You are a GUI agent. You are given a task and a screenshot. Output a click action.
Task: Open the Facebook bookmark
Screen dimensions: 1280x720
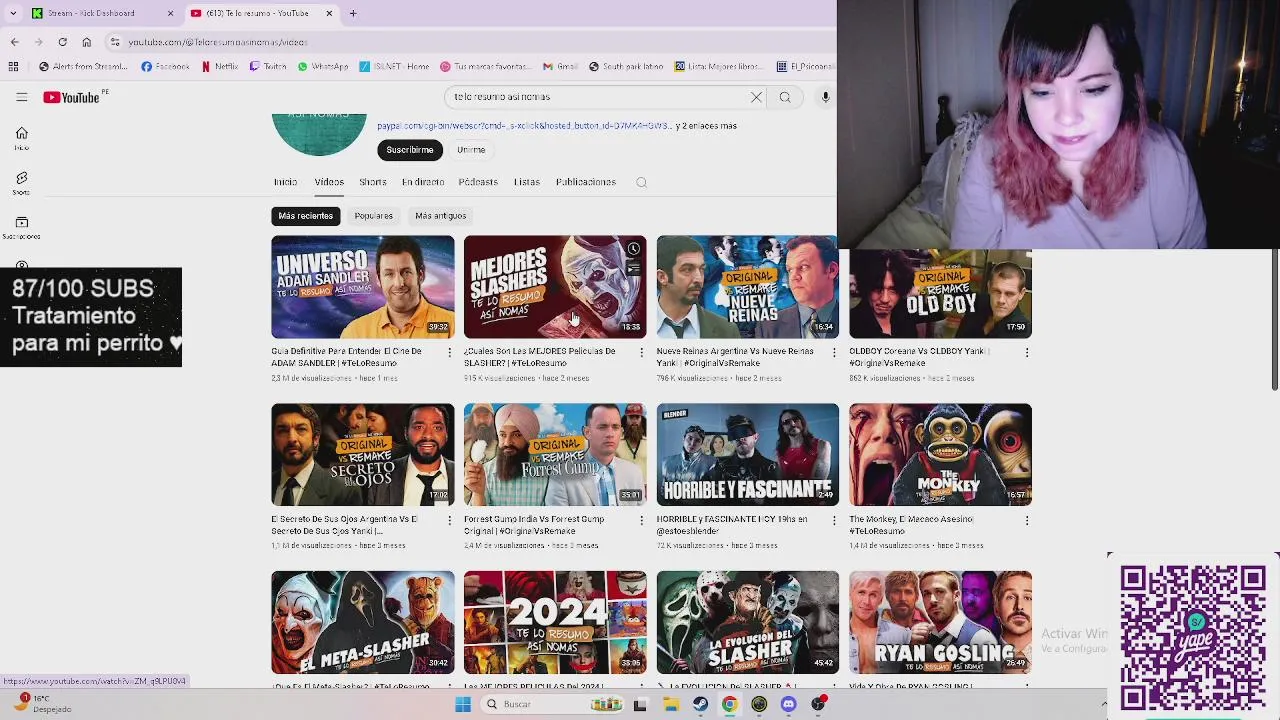pos(166,67)
